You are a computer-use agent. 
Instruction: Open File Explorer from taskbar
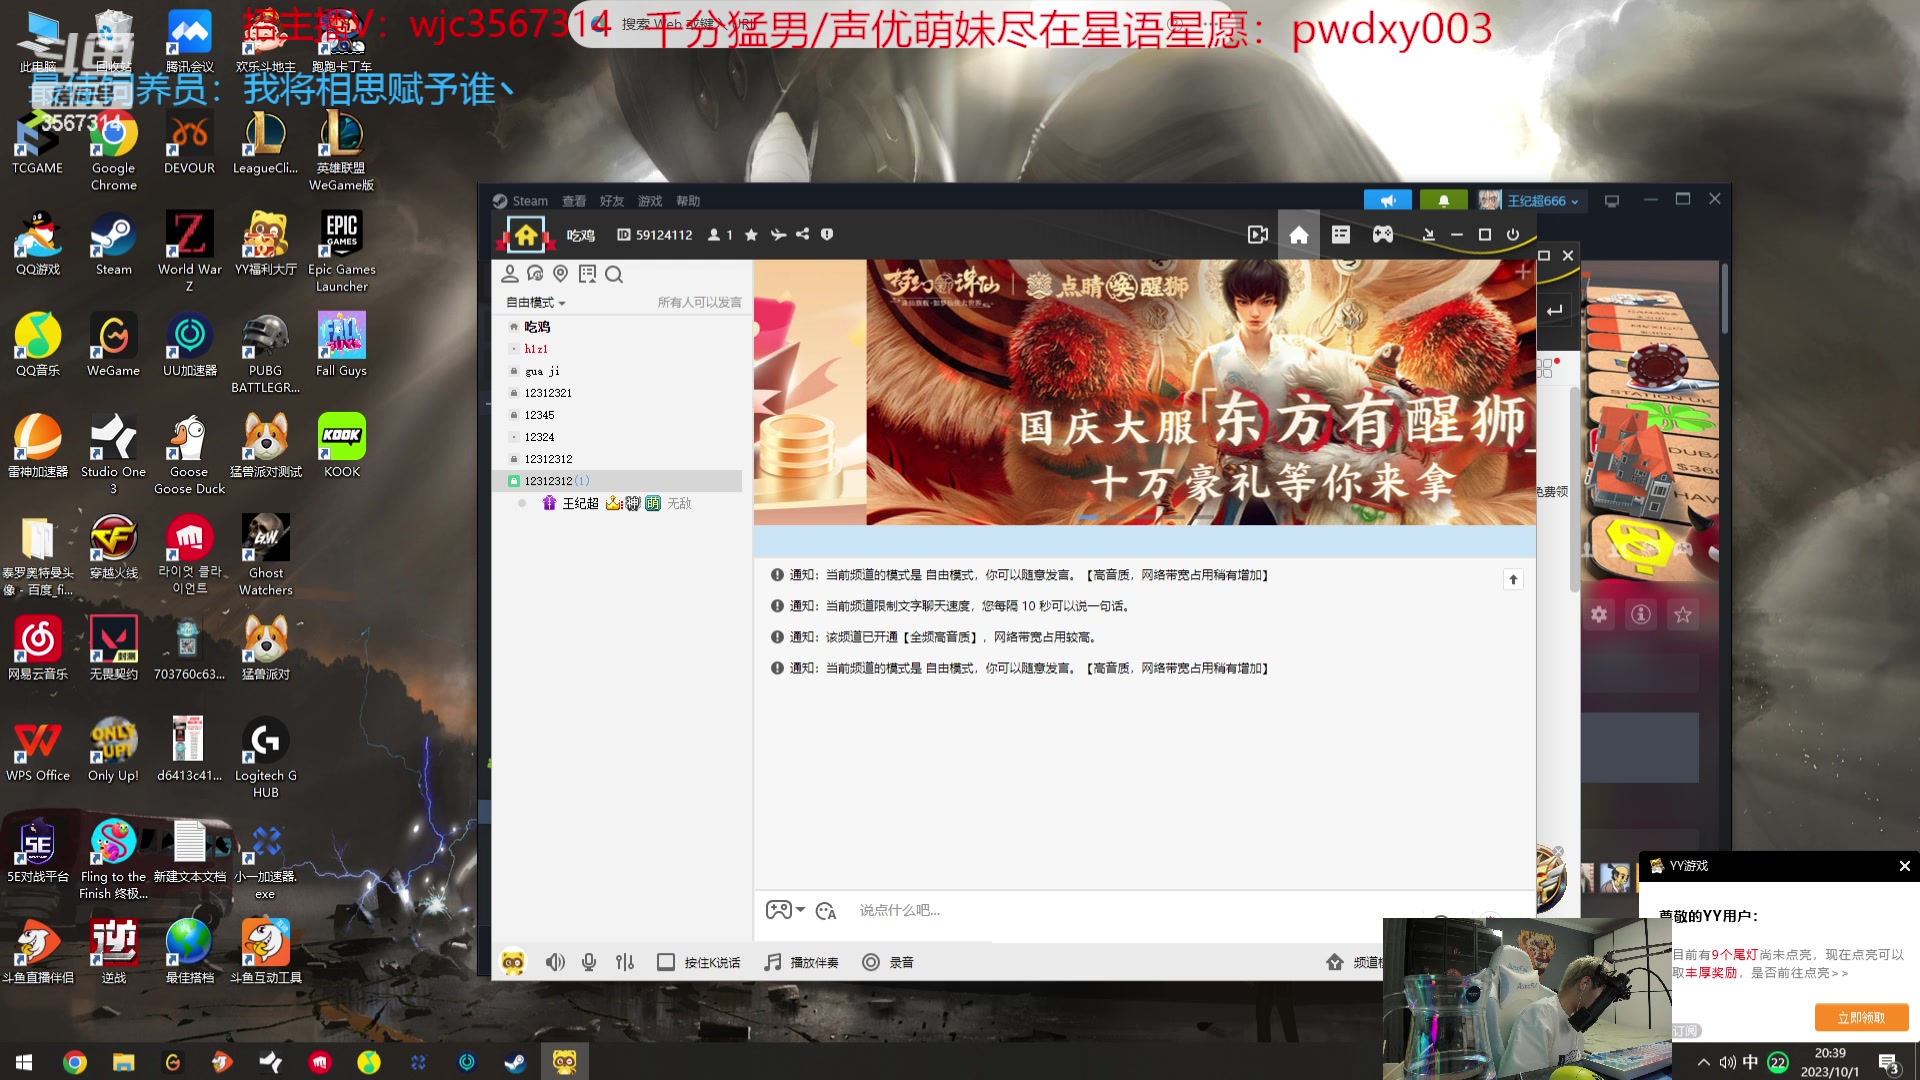[x=123, y=1062]
